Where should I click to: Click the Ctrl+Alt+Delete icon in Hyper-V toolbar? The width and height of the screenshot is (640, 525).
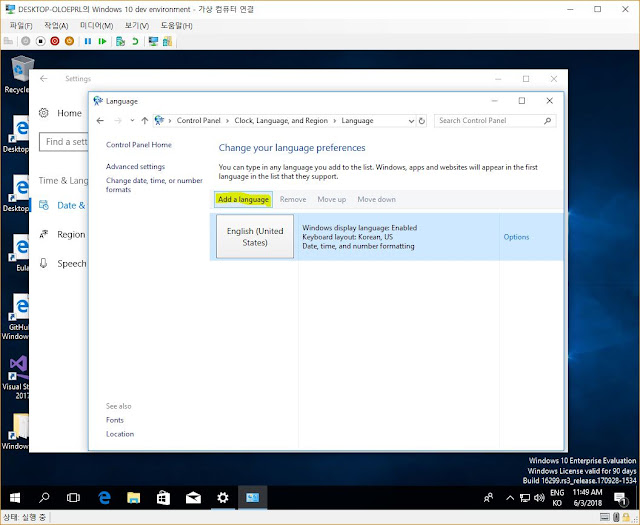pos(8,41)
